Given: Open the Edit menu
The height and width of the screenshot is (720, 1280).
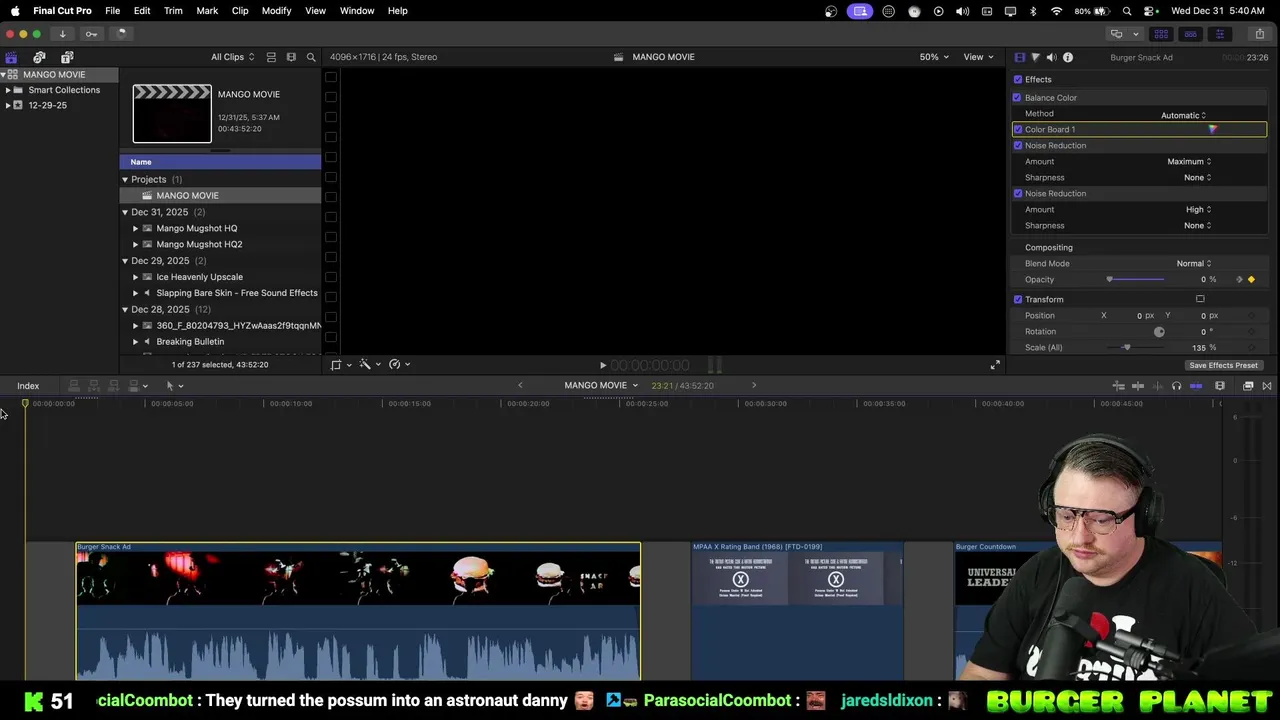Looking at the screenshot, I should (142, 11).
